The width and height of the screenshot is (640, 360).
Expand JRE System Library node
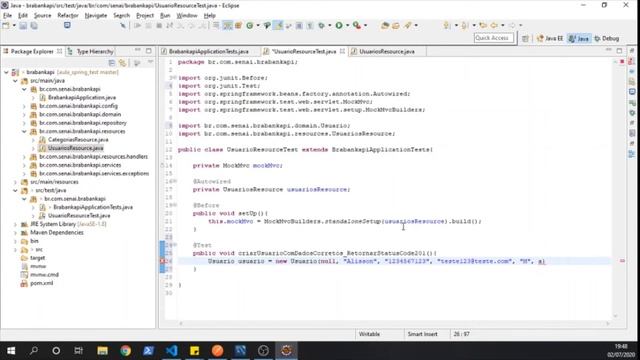coord(15,224)
